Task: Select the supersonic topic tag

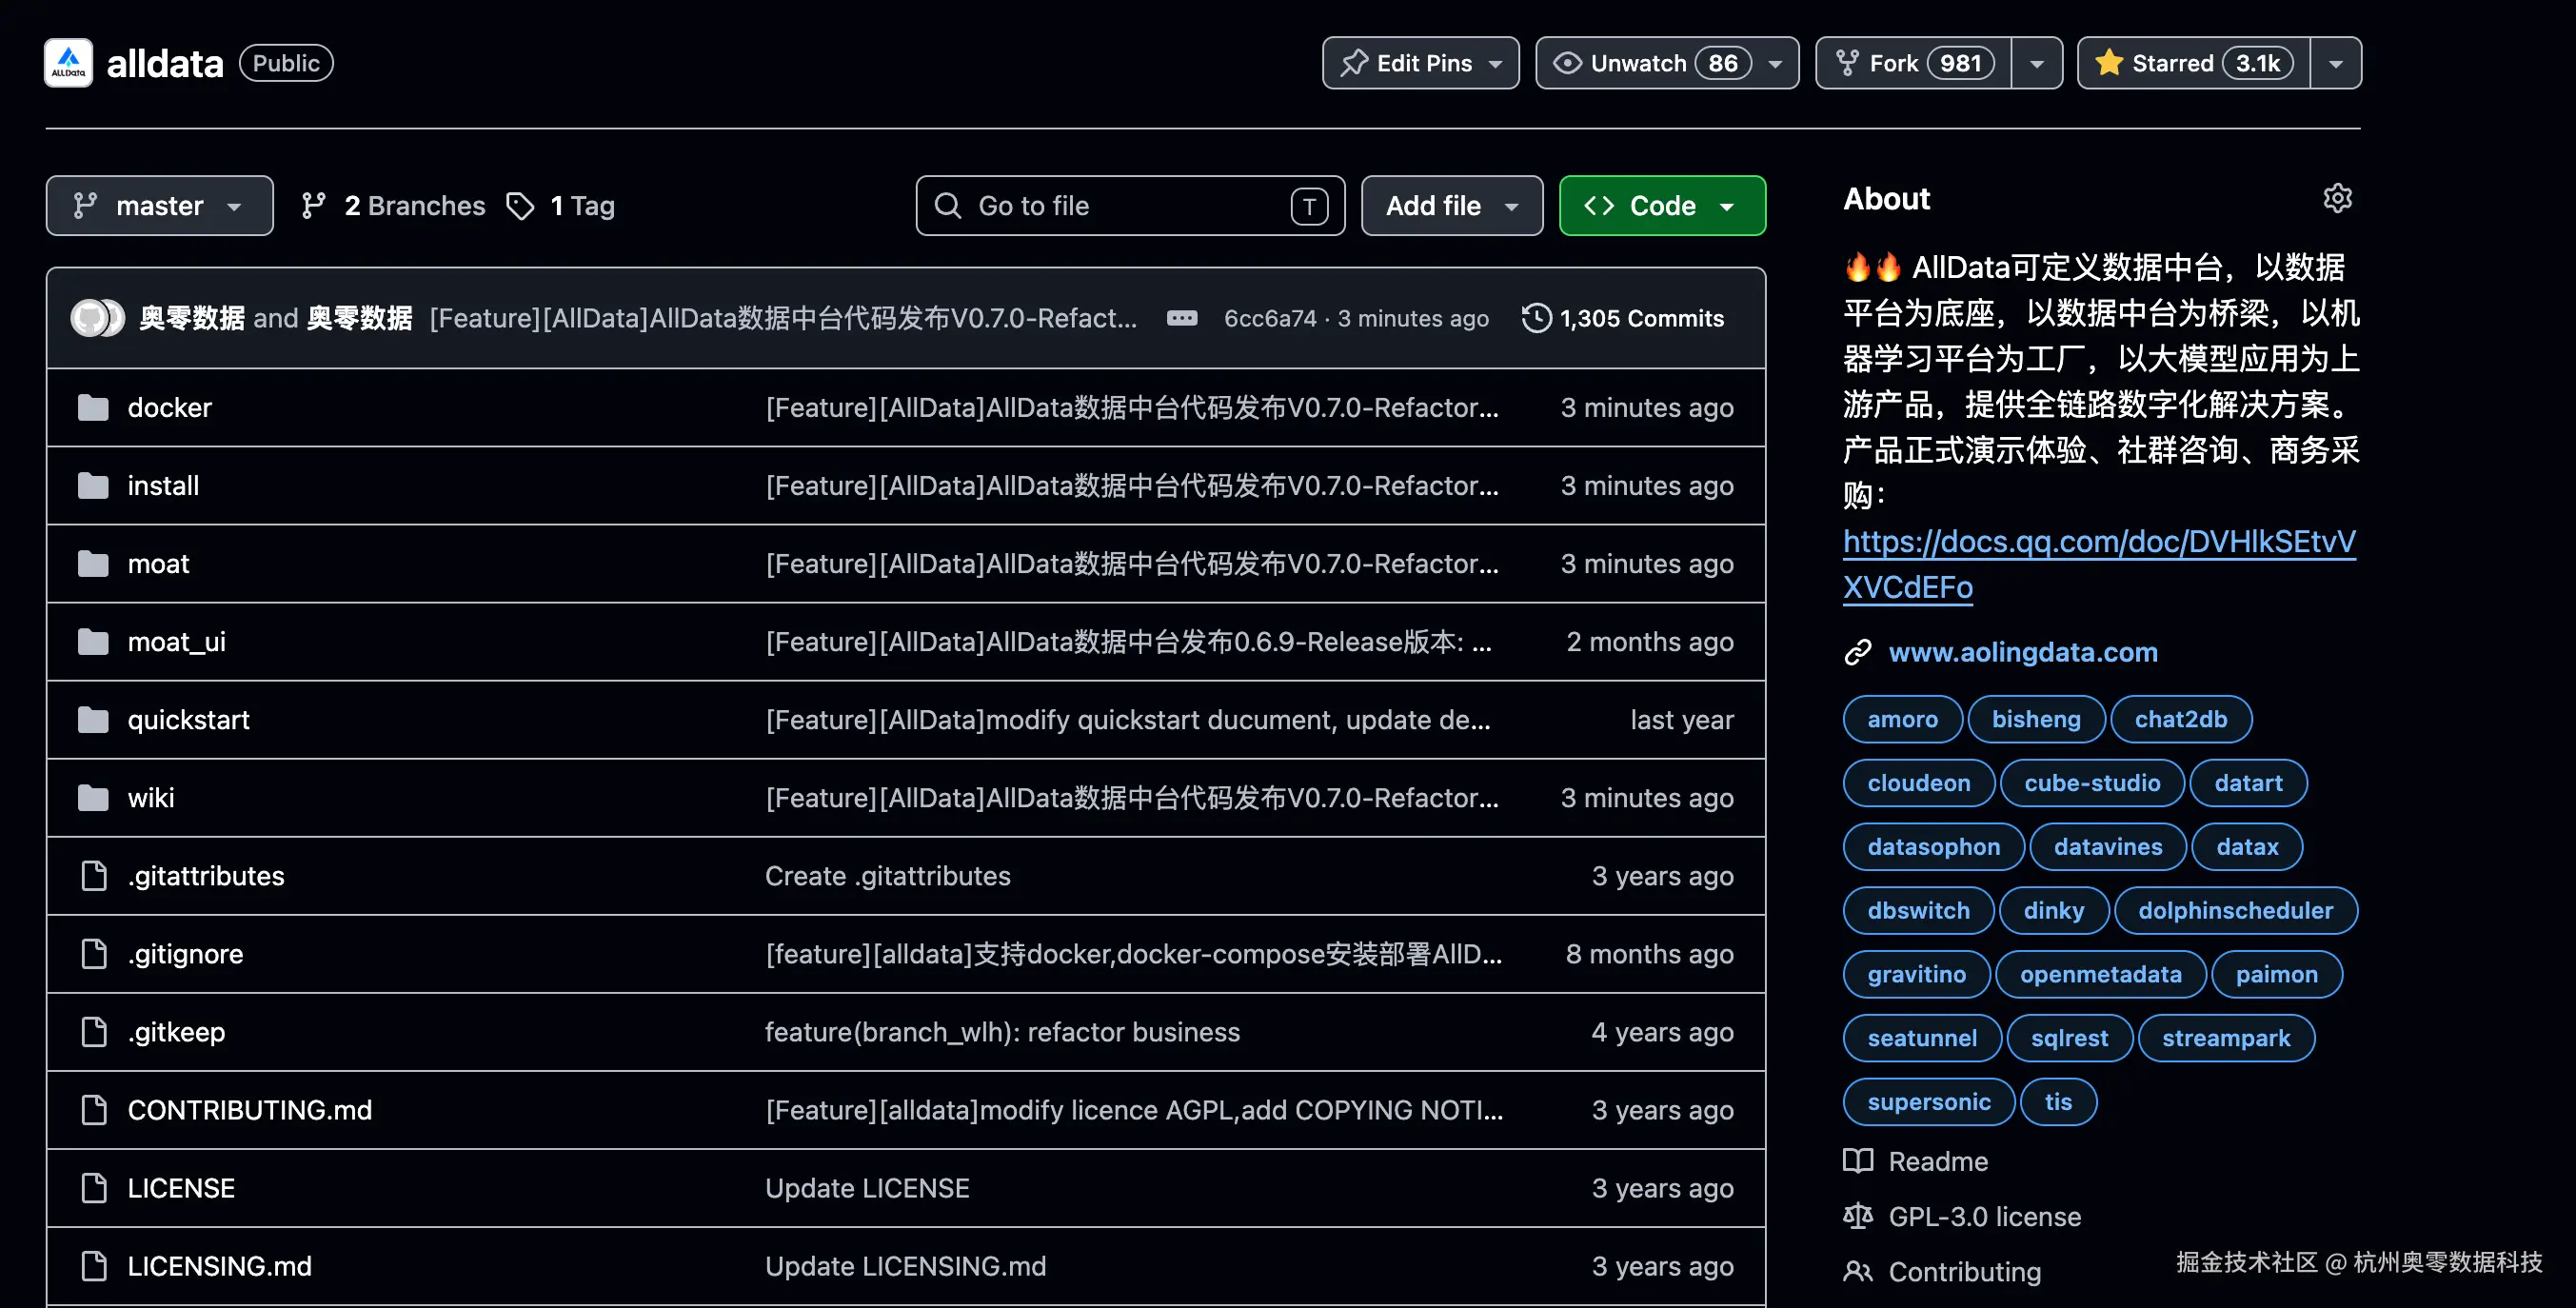Action: point(1929,1102)
